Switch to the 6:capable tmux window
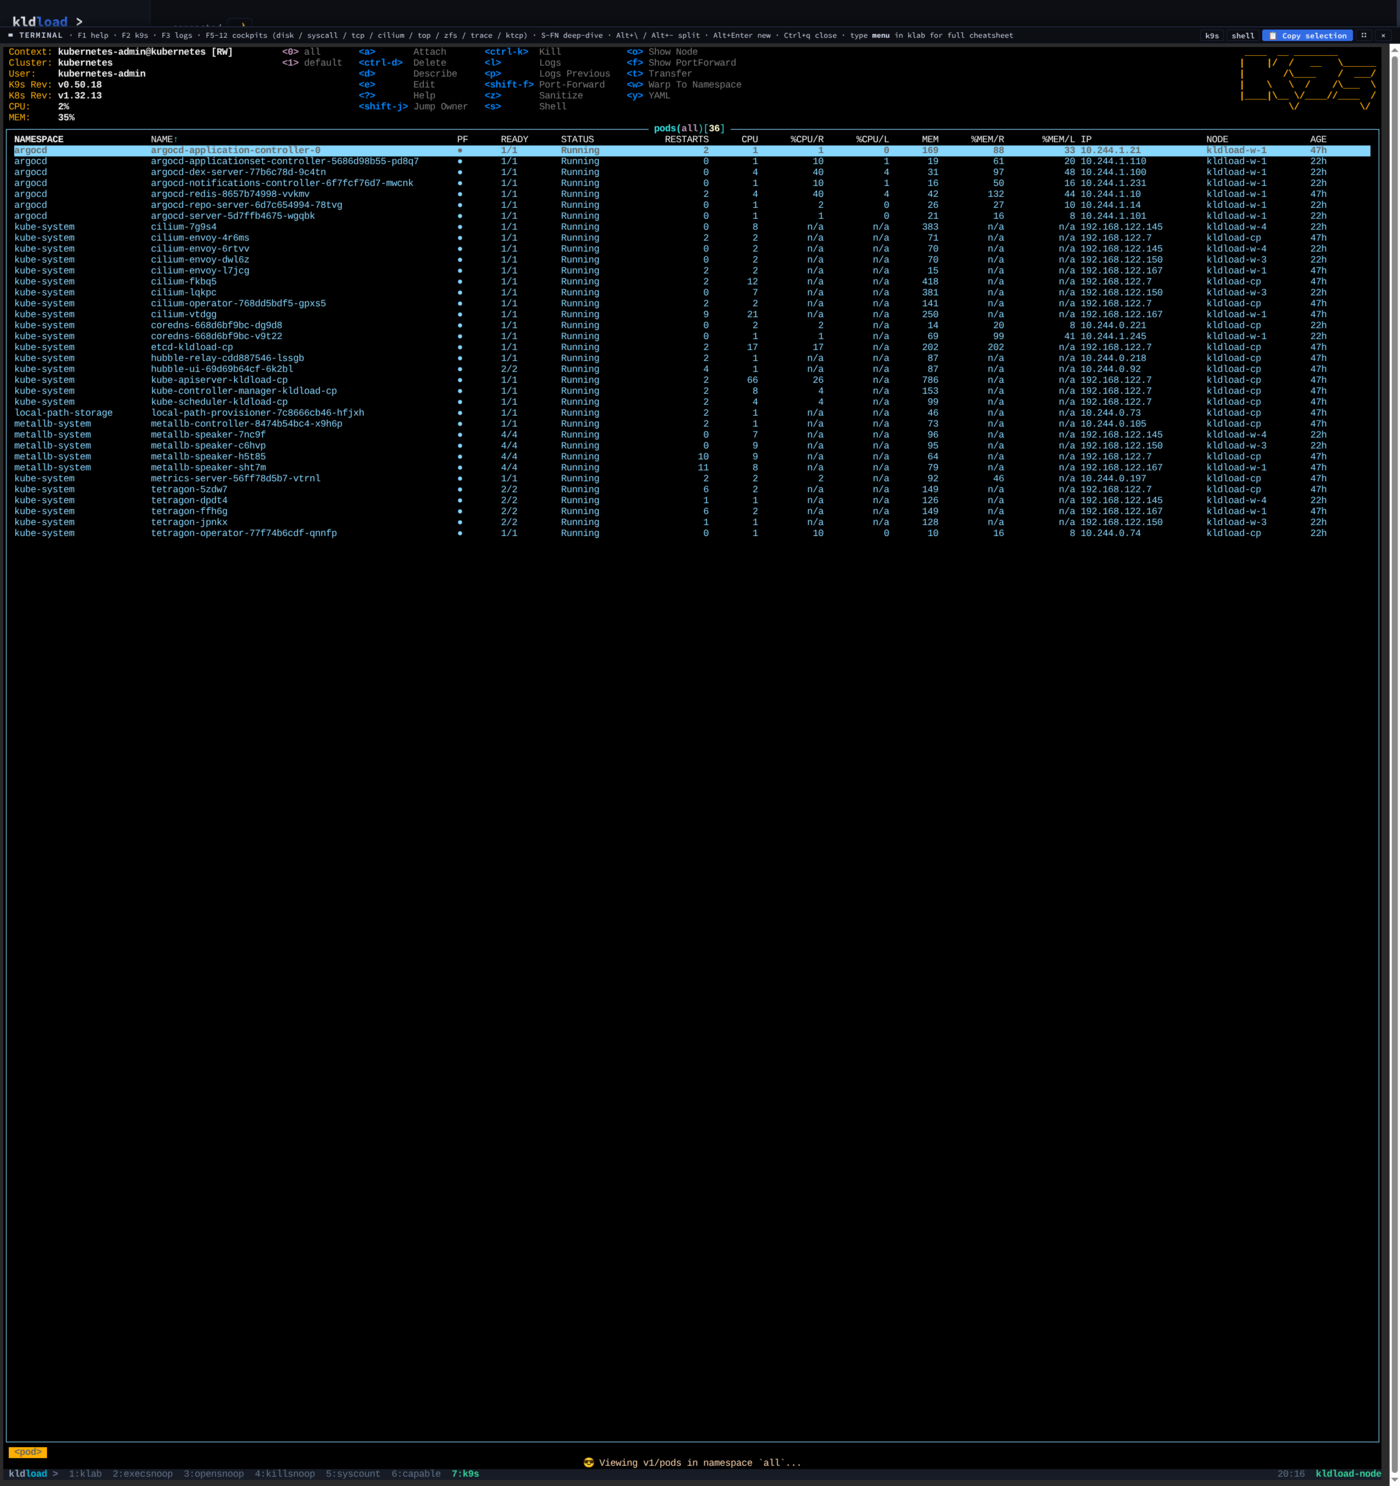Viewport: 1400px width, 1486px height. tap(416, 1474)
